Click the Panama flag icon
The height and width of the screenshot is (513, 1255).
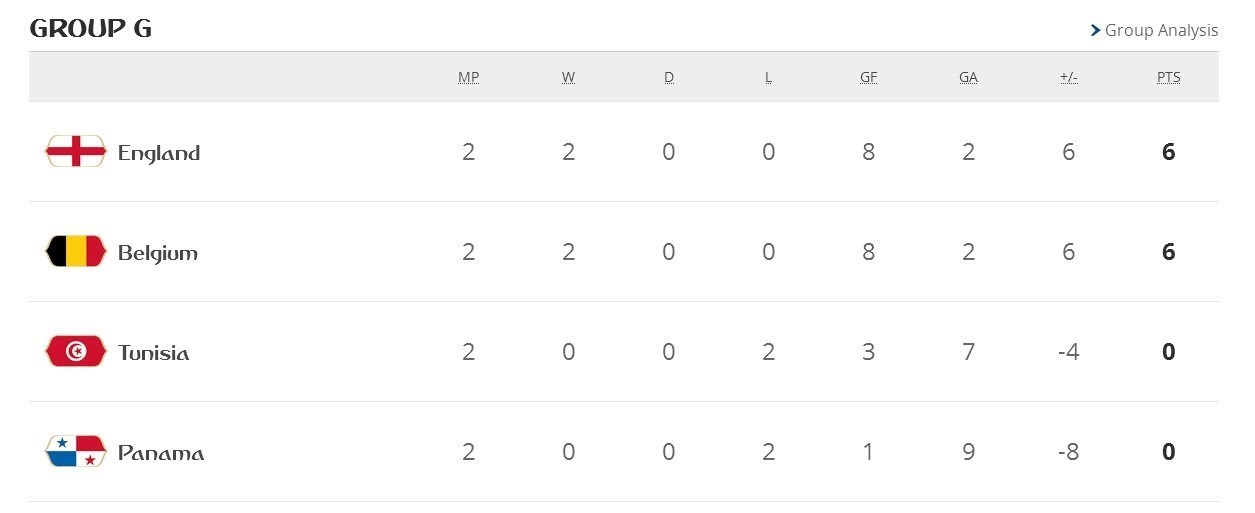pos(75,452)
